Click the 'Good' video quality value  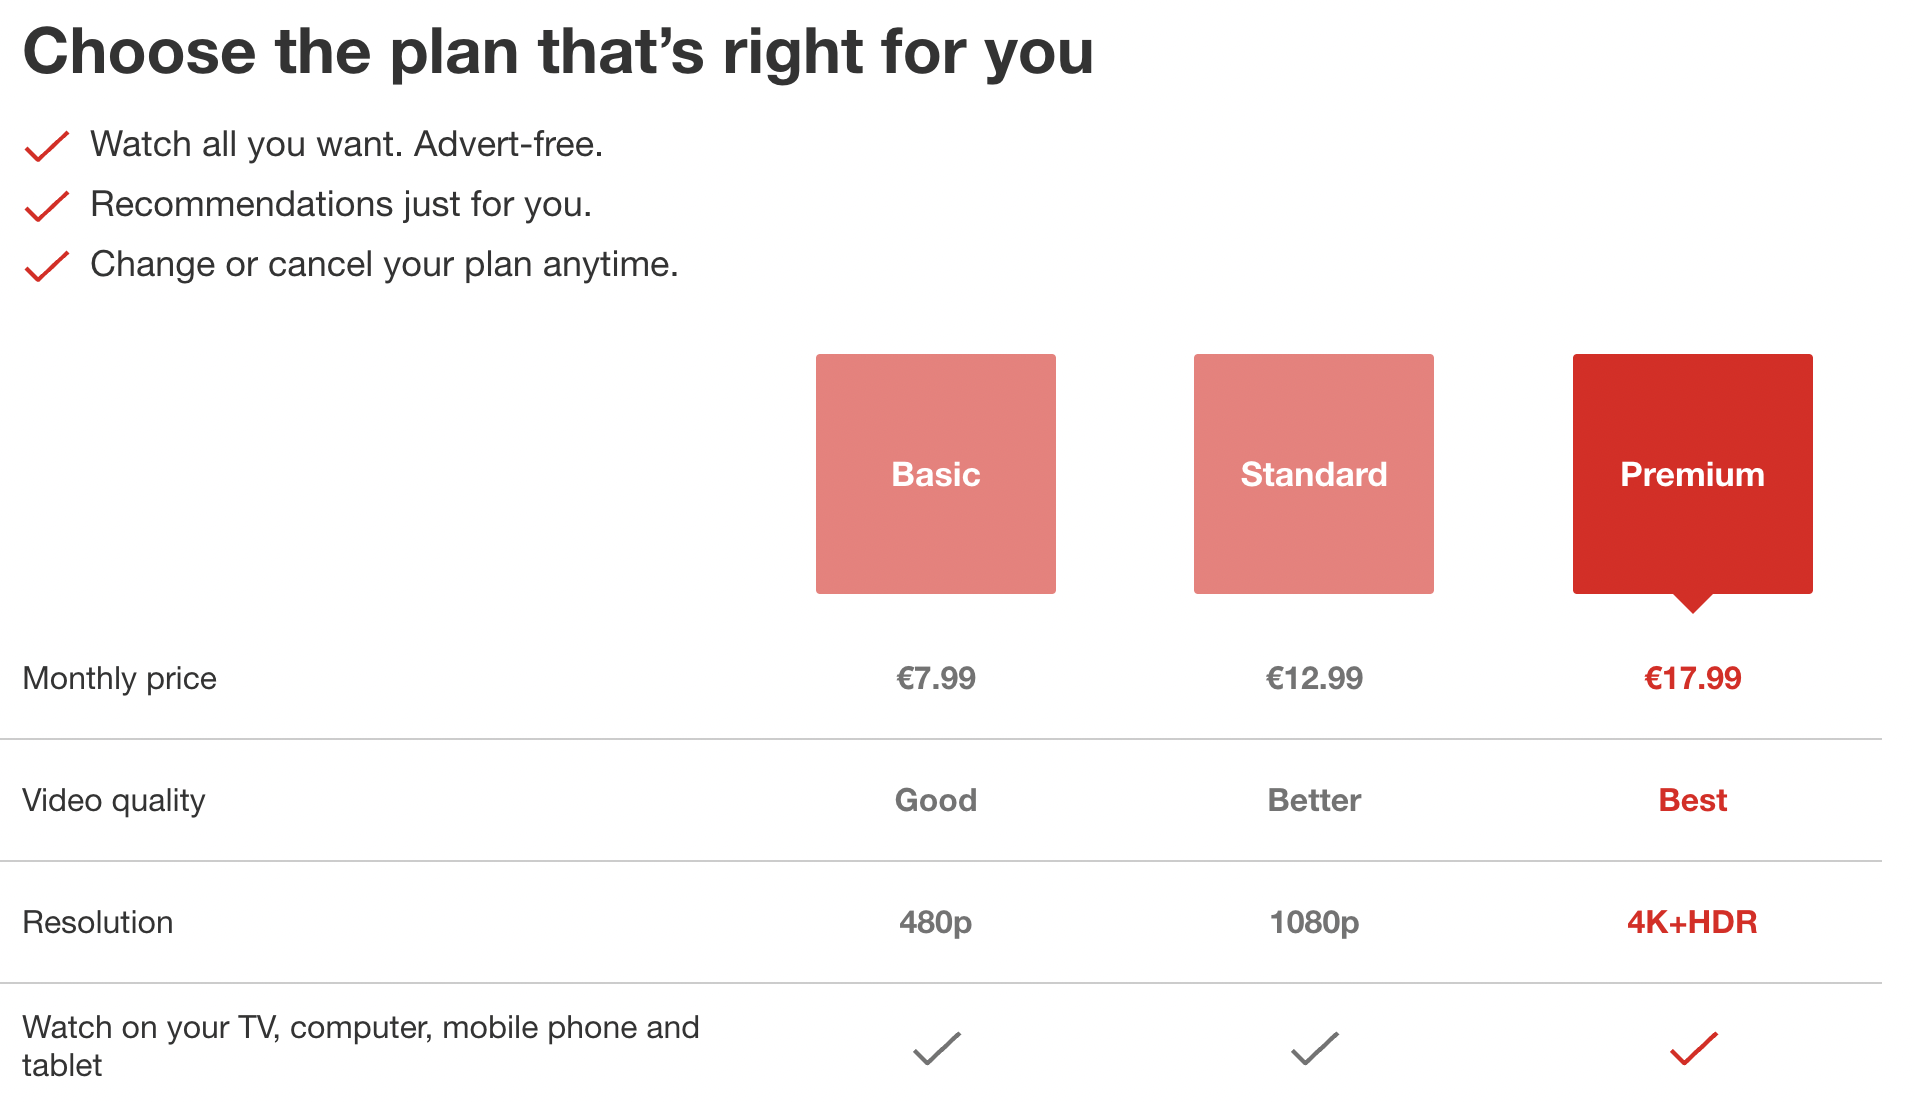[935, 800]
